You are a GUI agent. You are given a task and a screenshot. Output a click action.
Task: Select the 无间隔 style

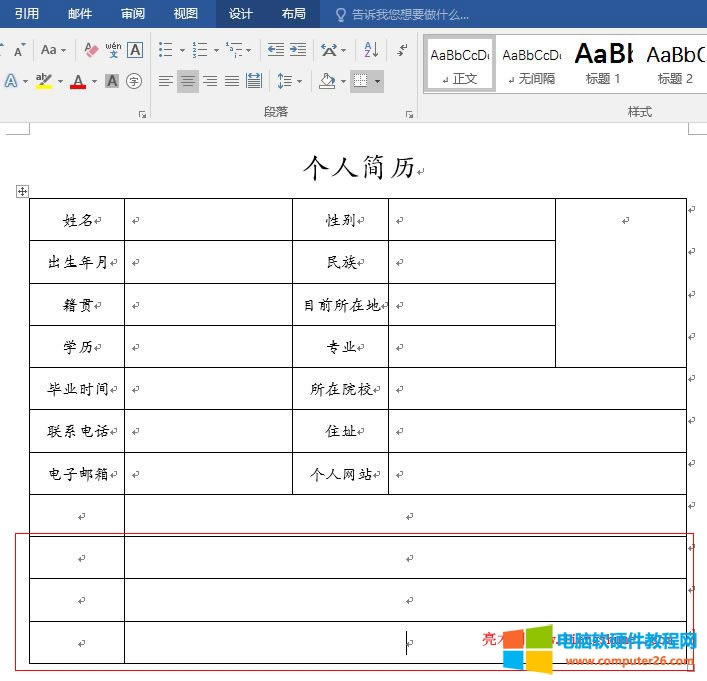(x=530, y=64)
